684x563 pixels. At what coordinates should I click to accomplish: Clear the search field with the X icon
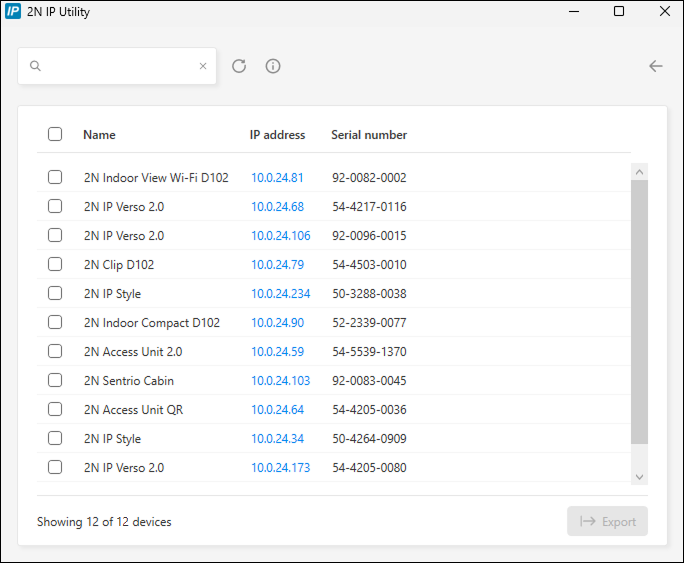pyautogui.click(x=203, y=66)
